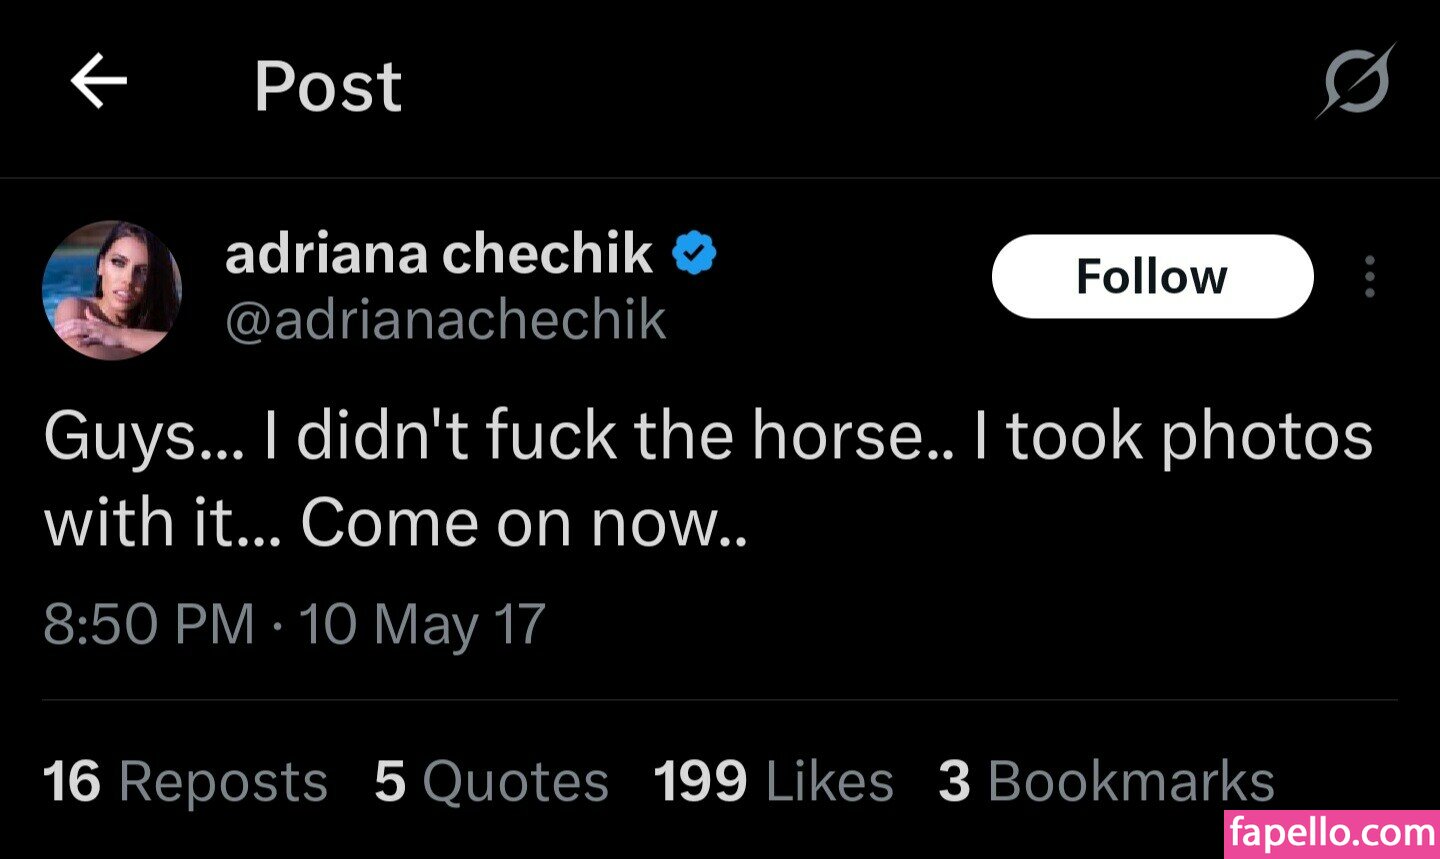Click the word 'Likes' label
Viewport: 1440px width, 859px height.
click(829, 781)
